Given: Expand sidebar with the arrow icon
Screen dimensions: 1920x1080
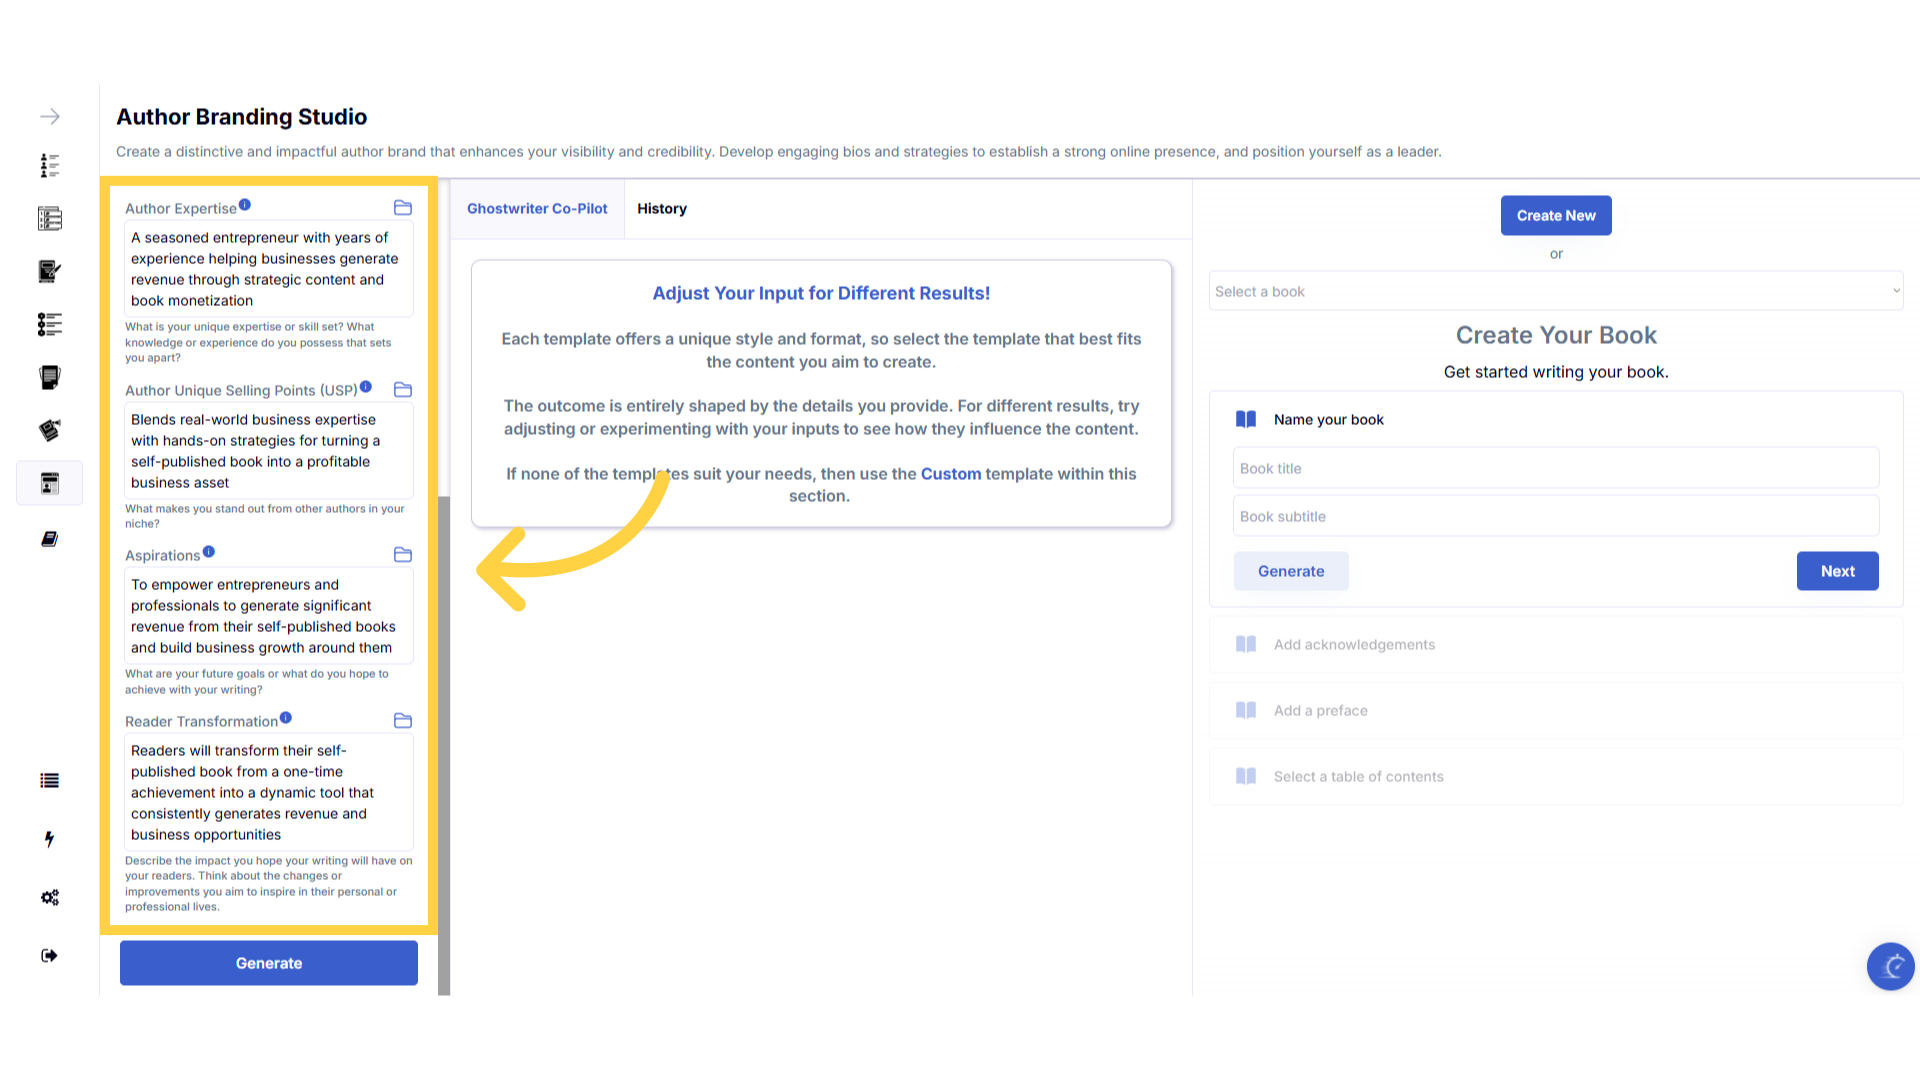Looking at the screenshot, I should point(50,117).
